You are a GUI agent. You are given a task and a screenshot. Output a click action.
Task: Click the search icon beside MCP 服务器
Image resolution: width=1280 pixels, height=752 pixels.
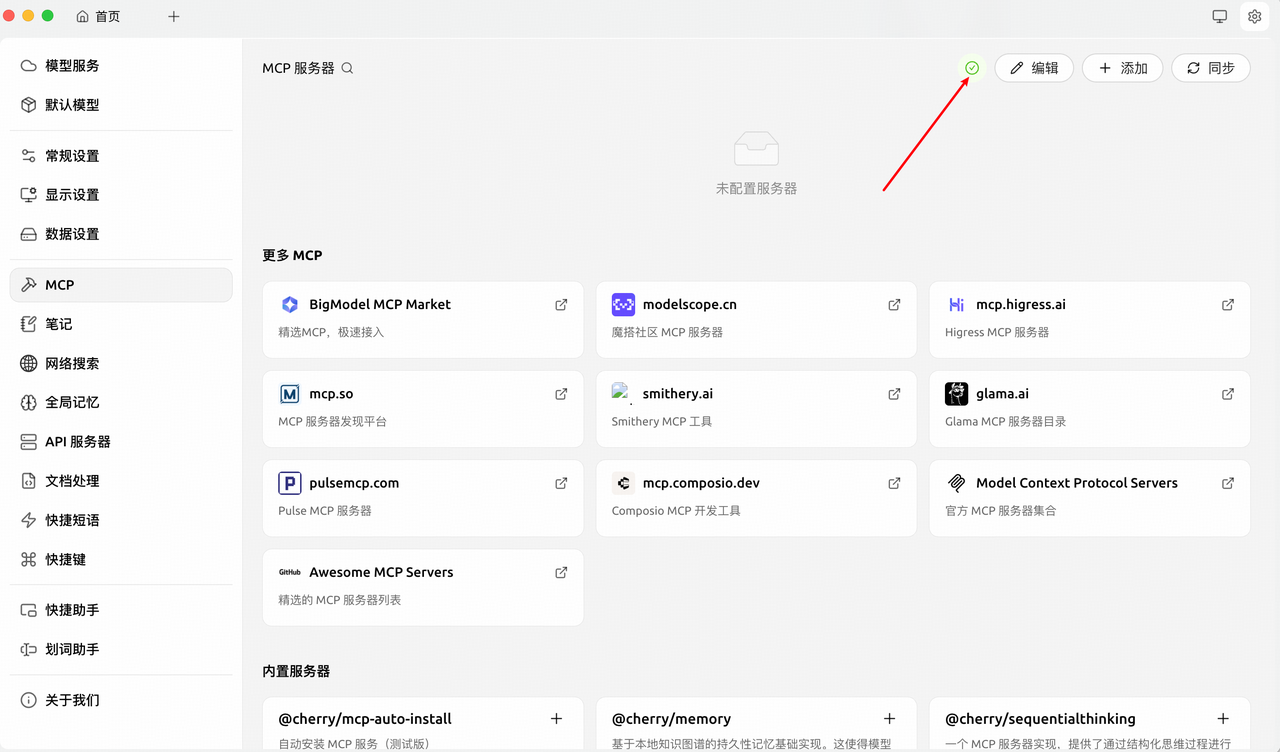(347, 68)
